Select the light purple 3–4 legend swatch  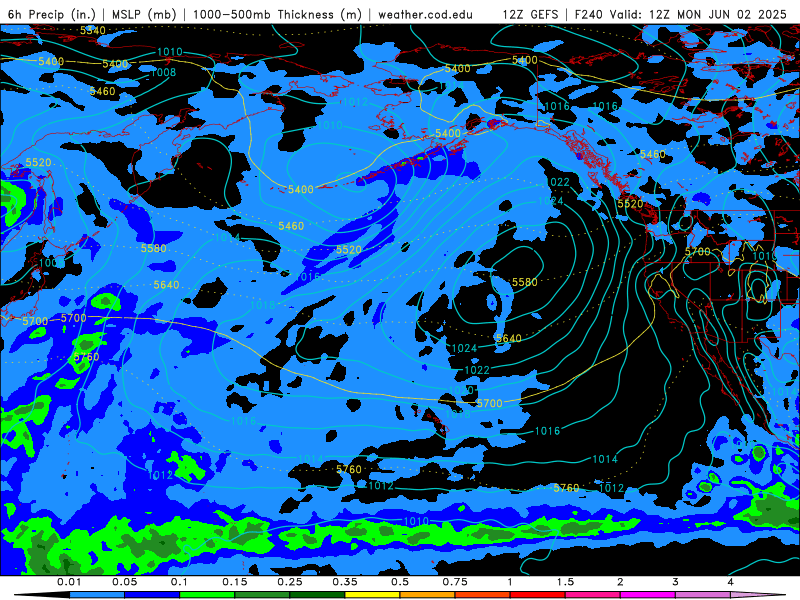(703, 595)
